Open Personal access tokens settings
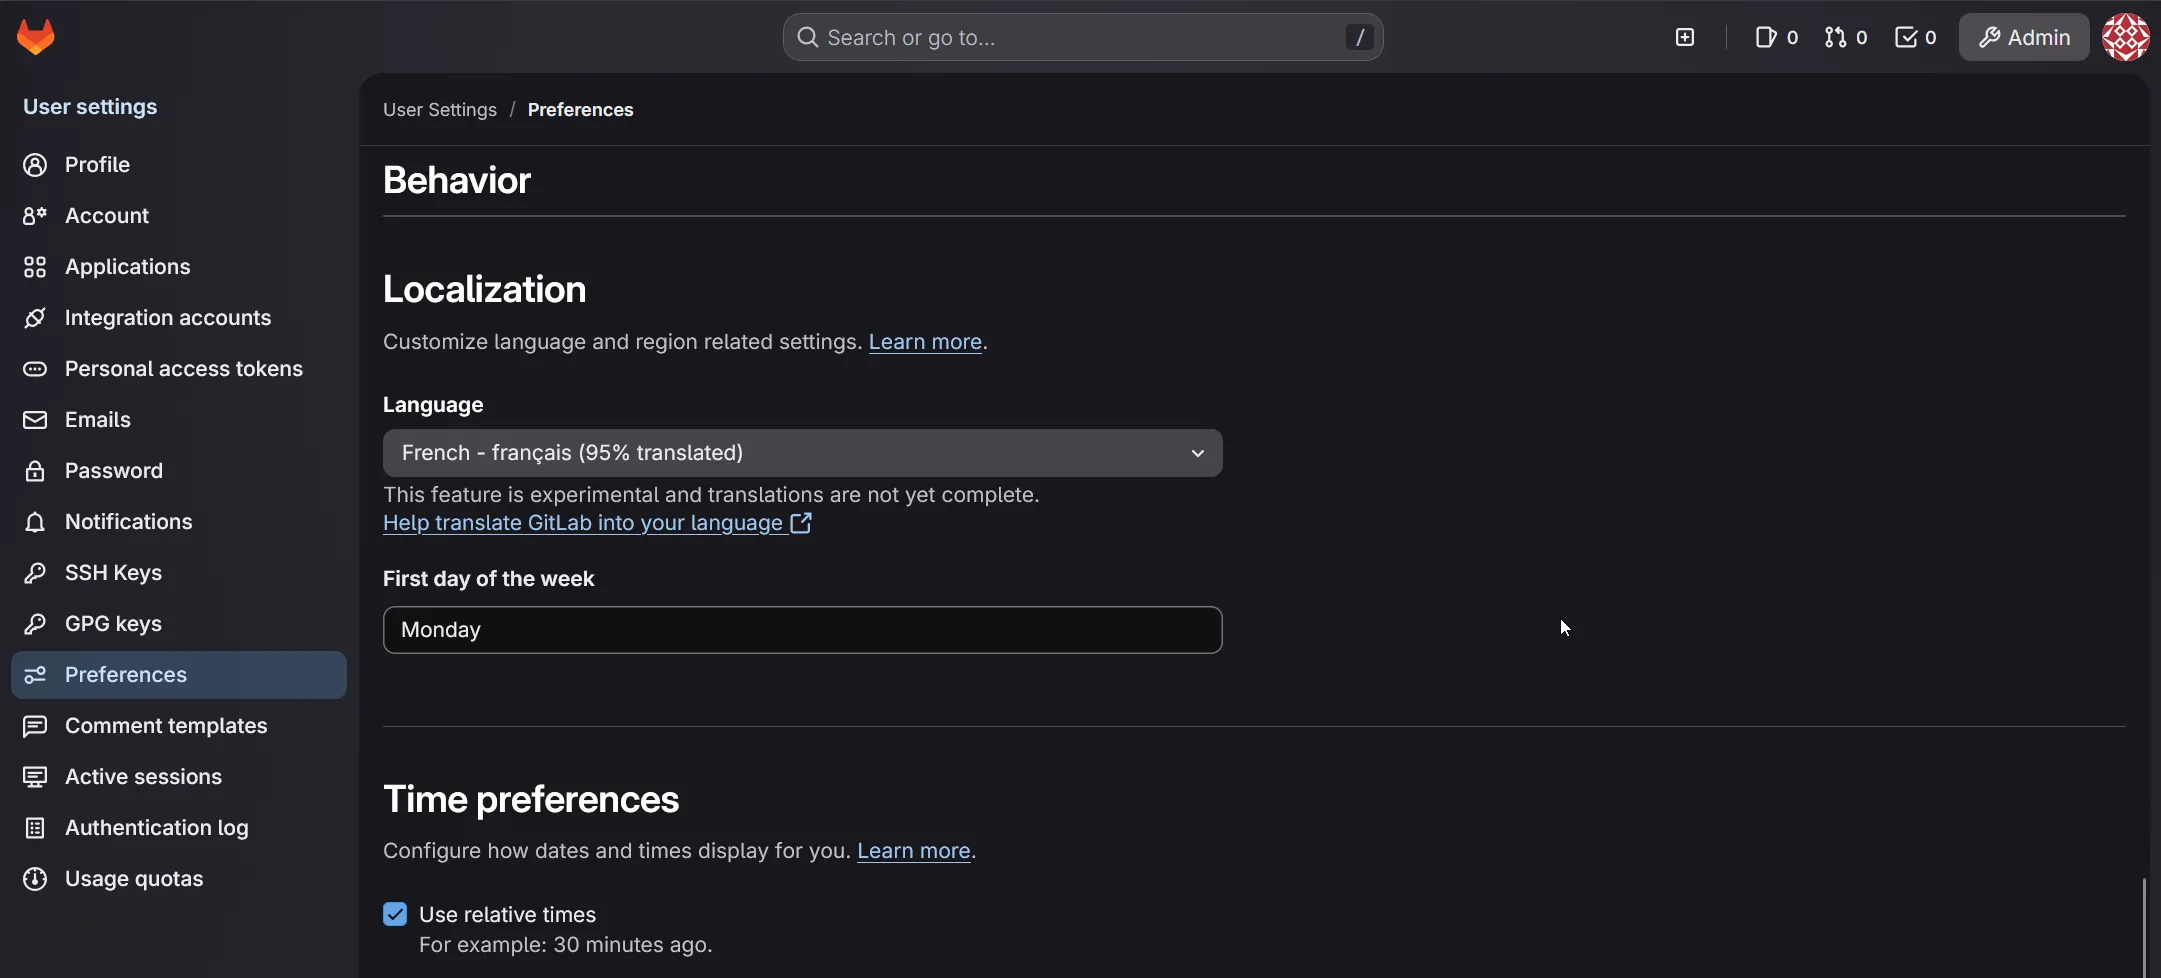 point(183,369)
